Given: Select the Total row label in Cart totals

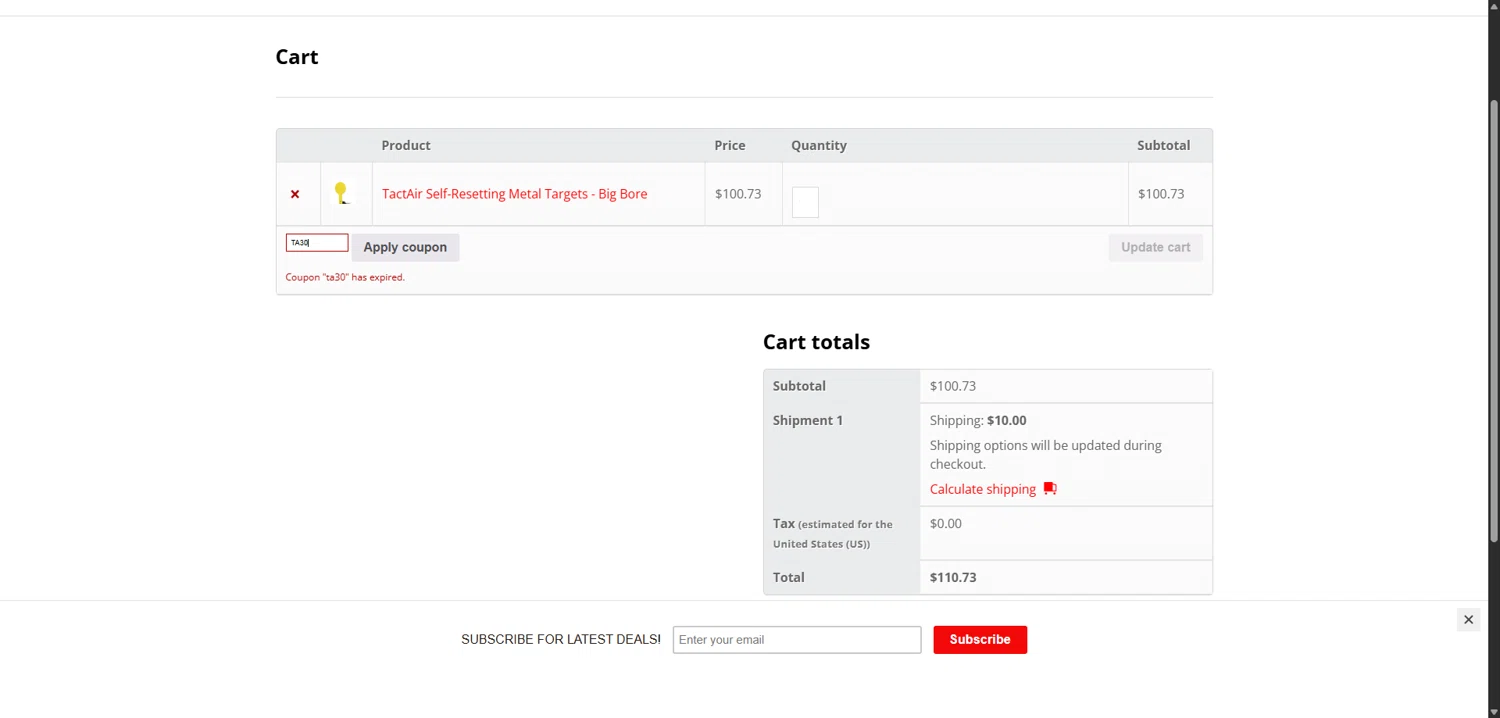Looking at the screenshot, I should [x=789, y=577].
